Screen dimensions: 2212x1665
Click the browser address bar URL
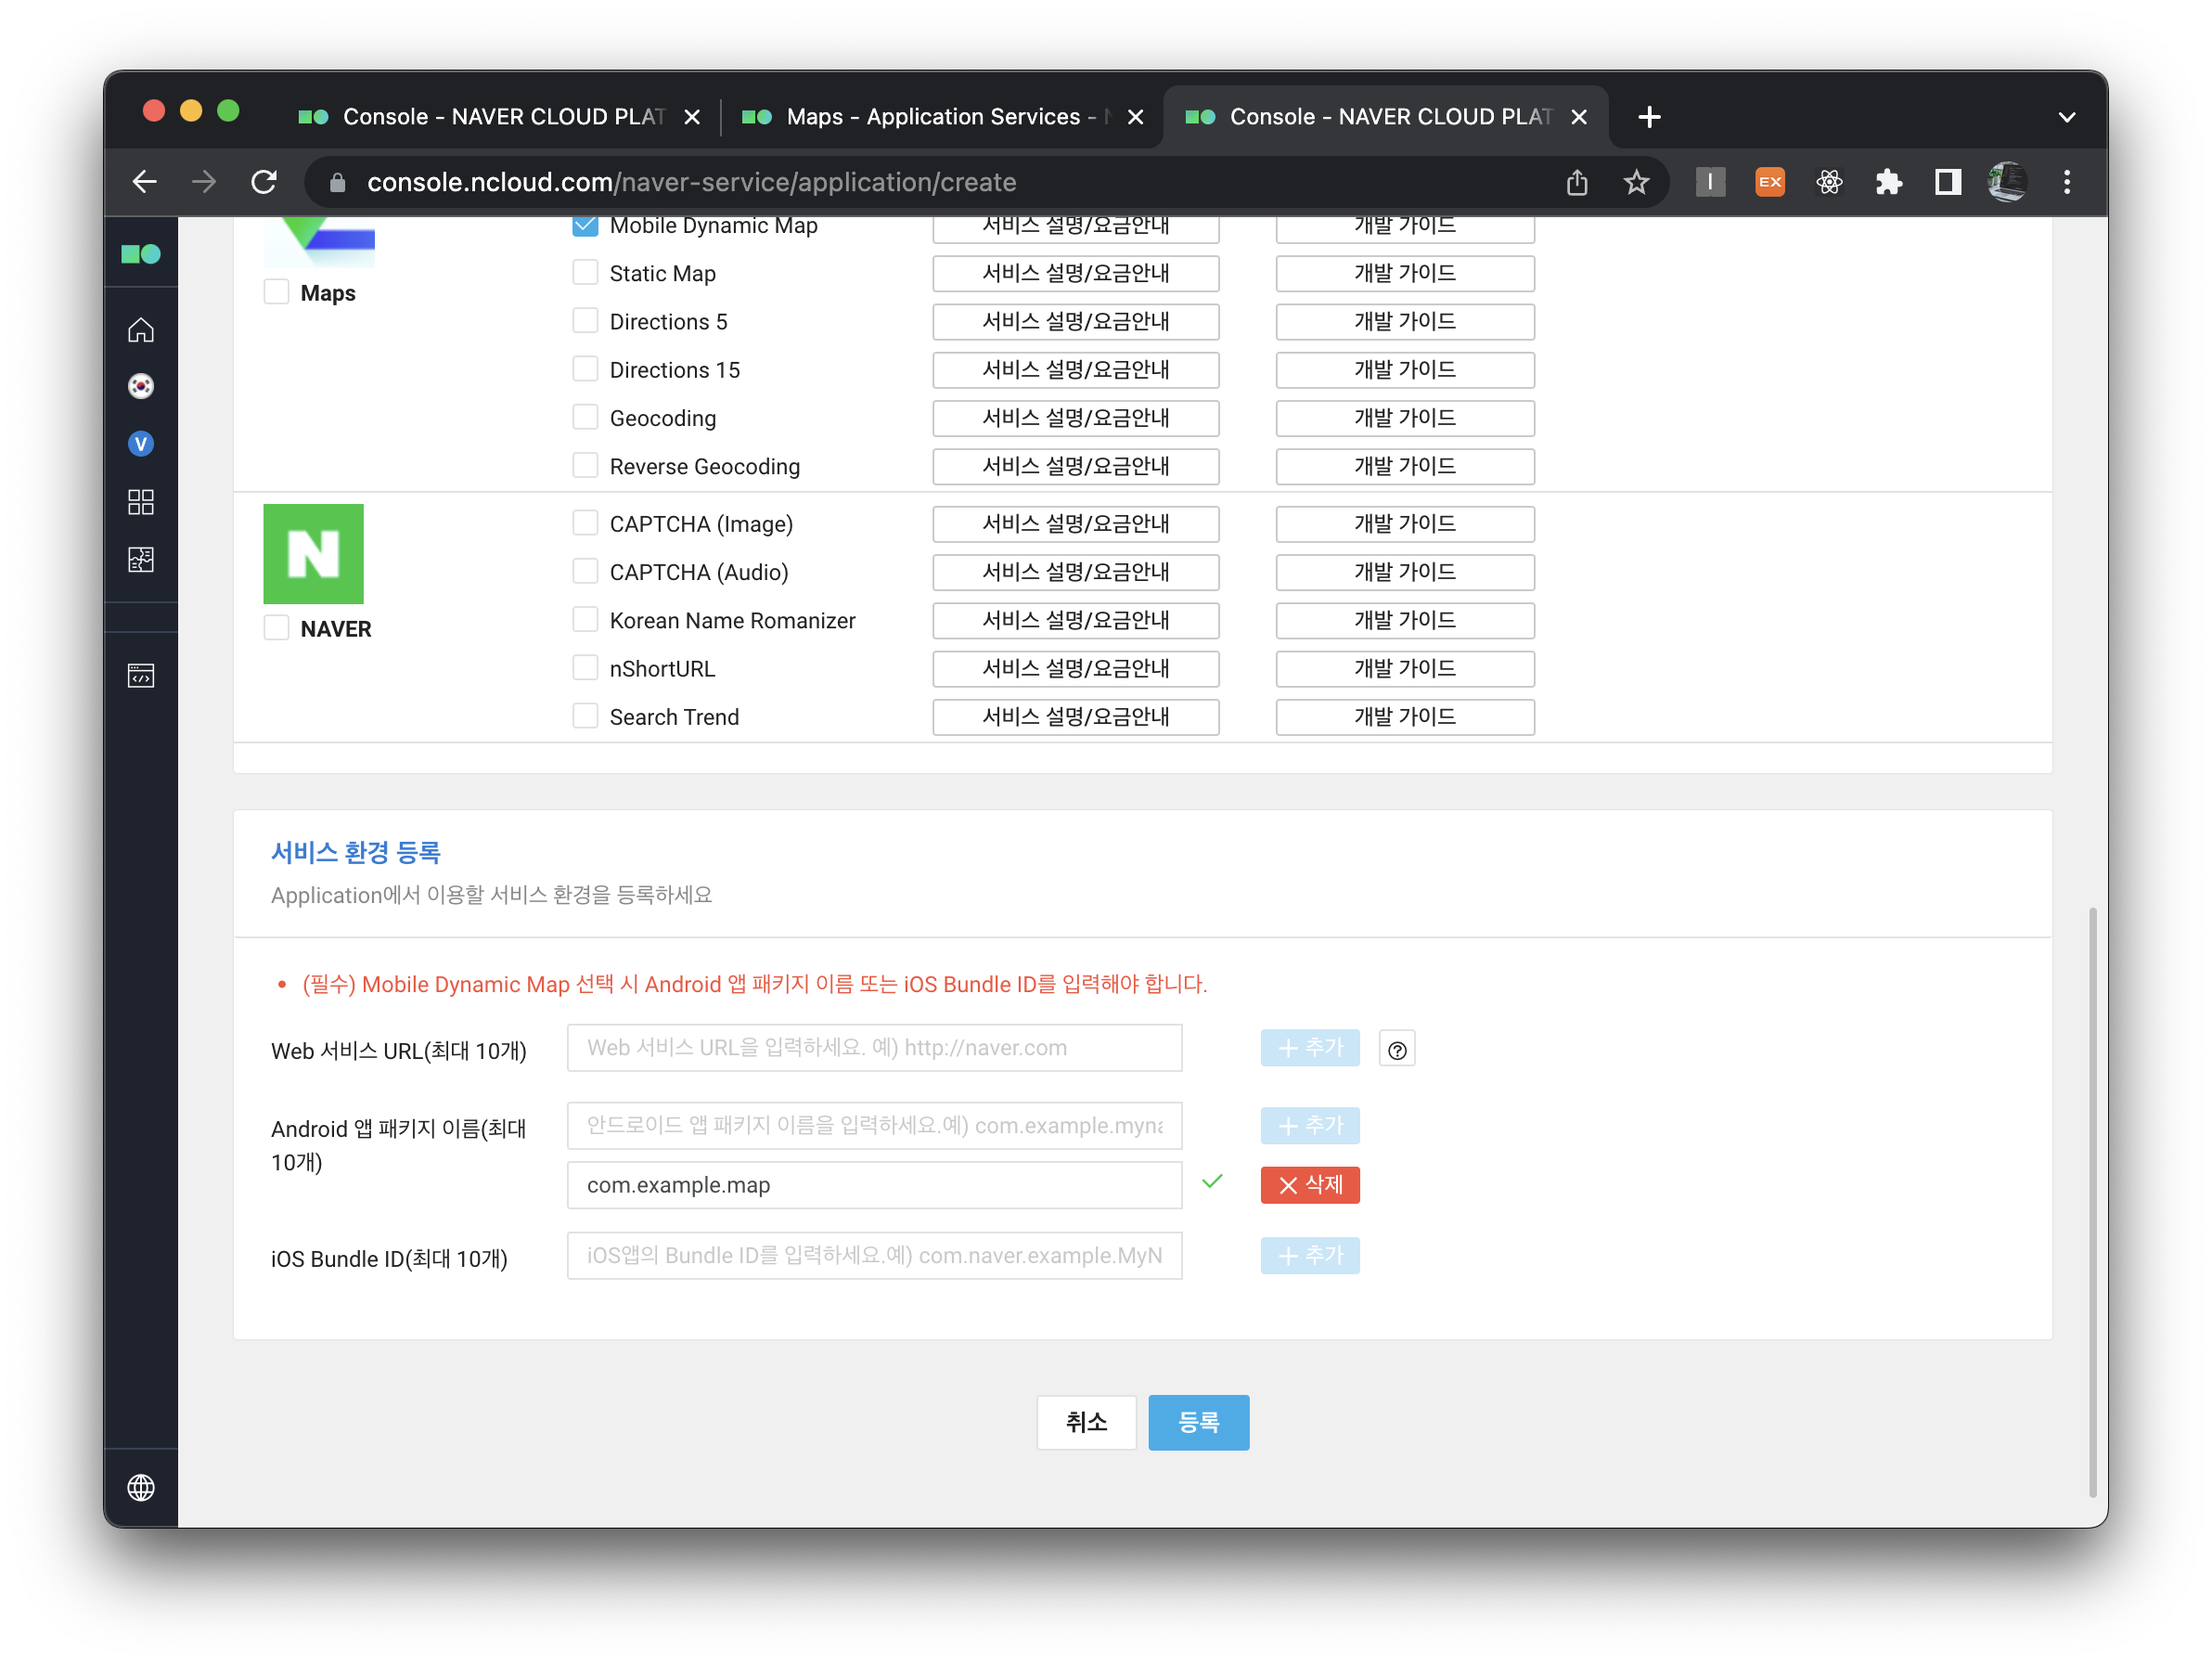pos(692,182)
